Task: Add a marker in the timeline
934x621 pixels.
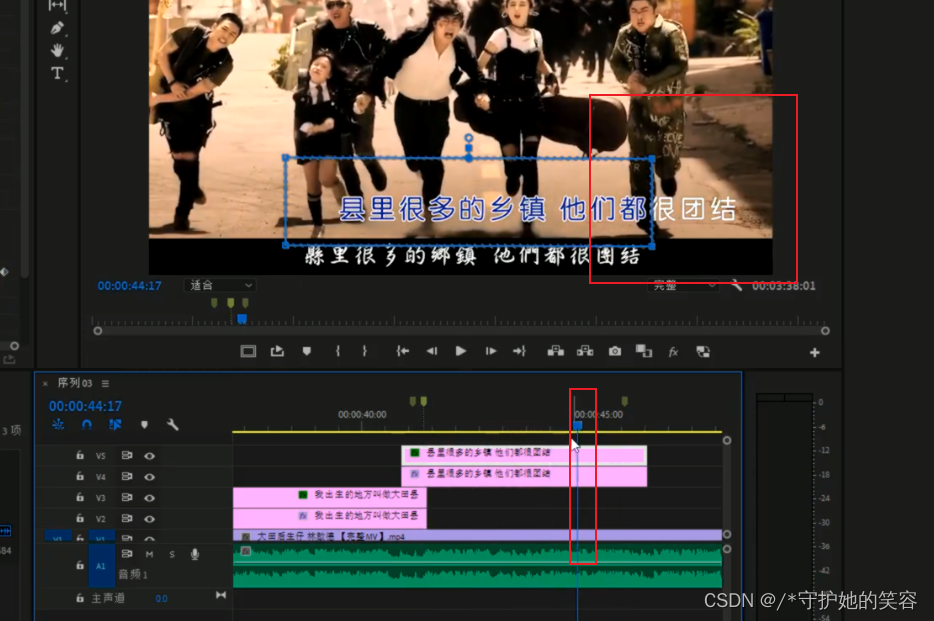Action: [144, 425]
